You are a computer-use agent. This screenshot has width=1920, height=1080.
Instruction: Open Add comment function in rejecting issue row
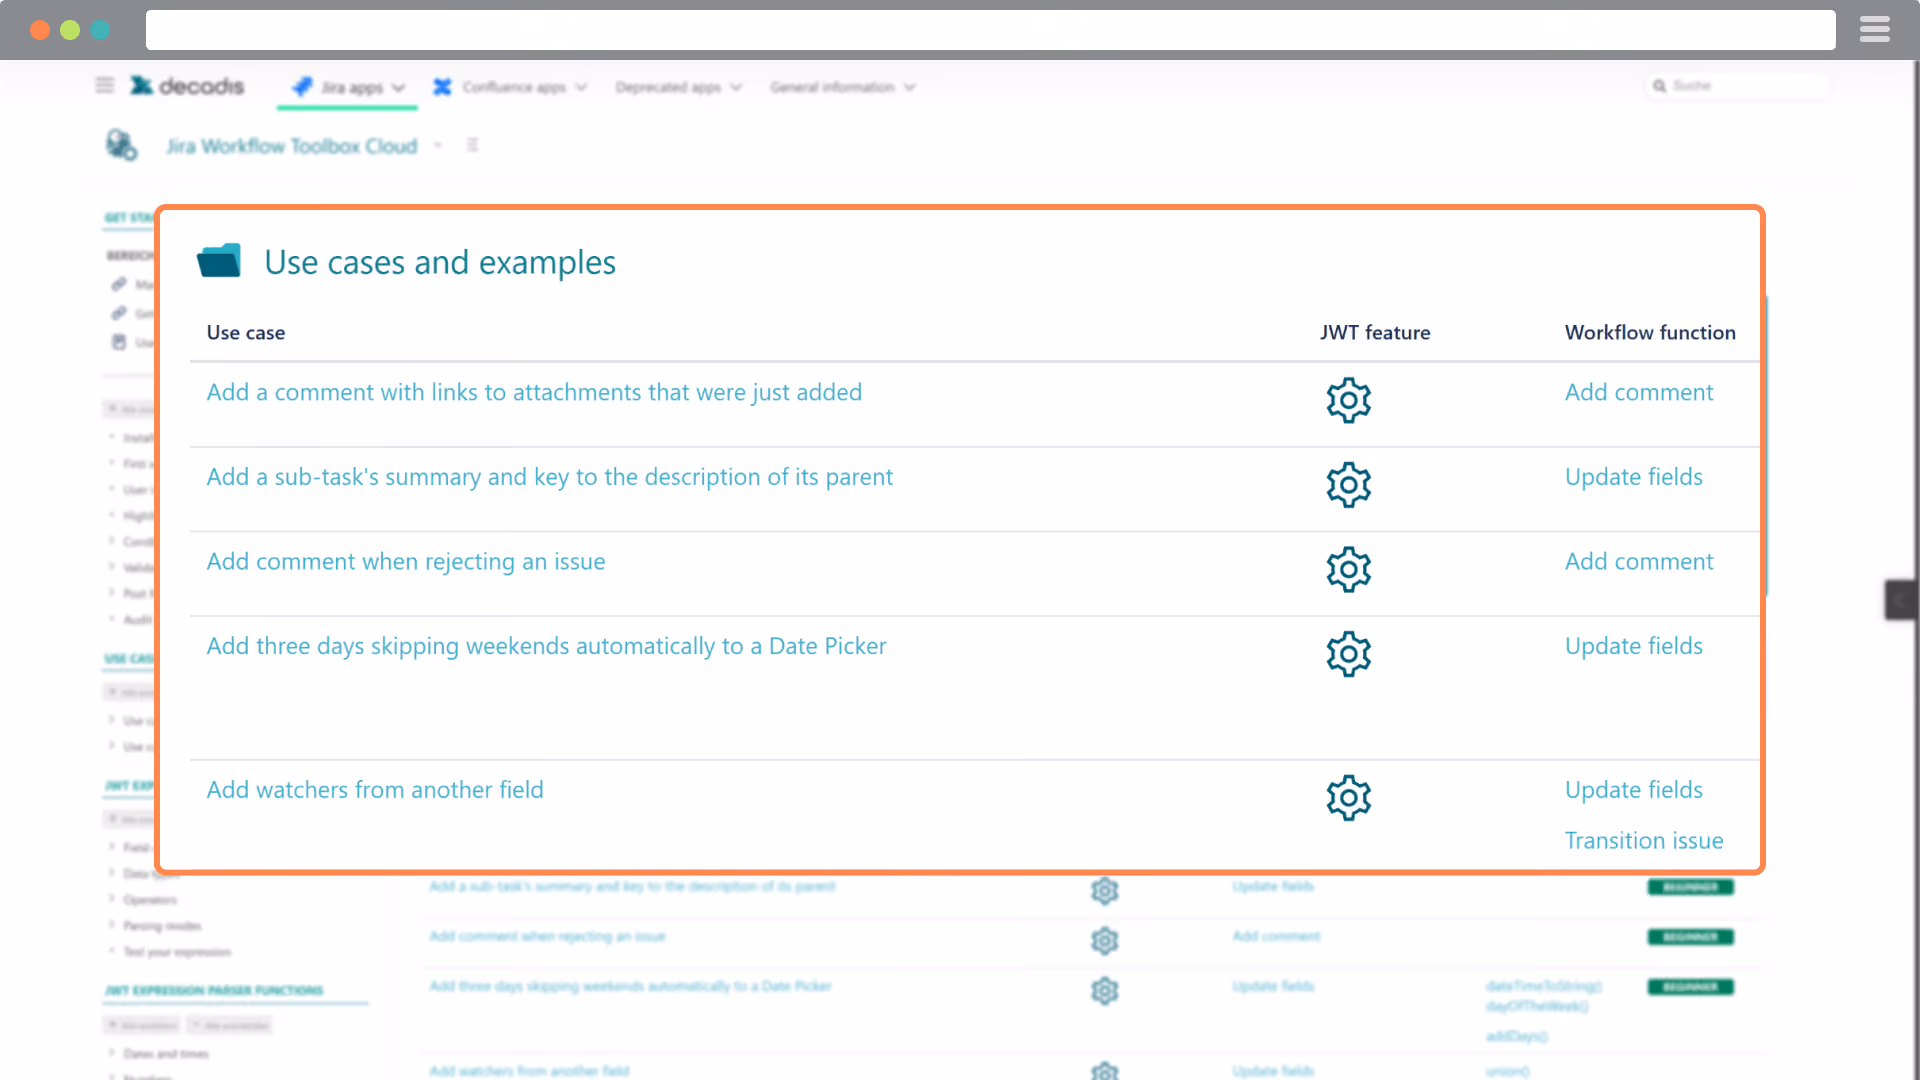pos(1638,561)
